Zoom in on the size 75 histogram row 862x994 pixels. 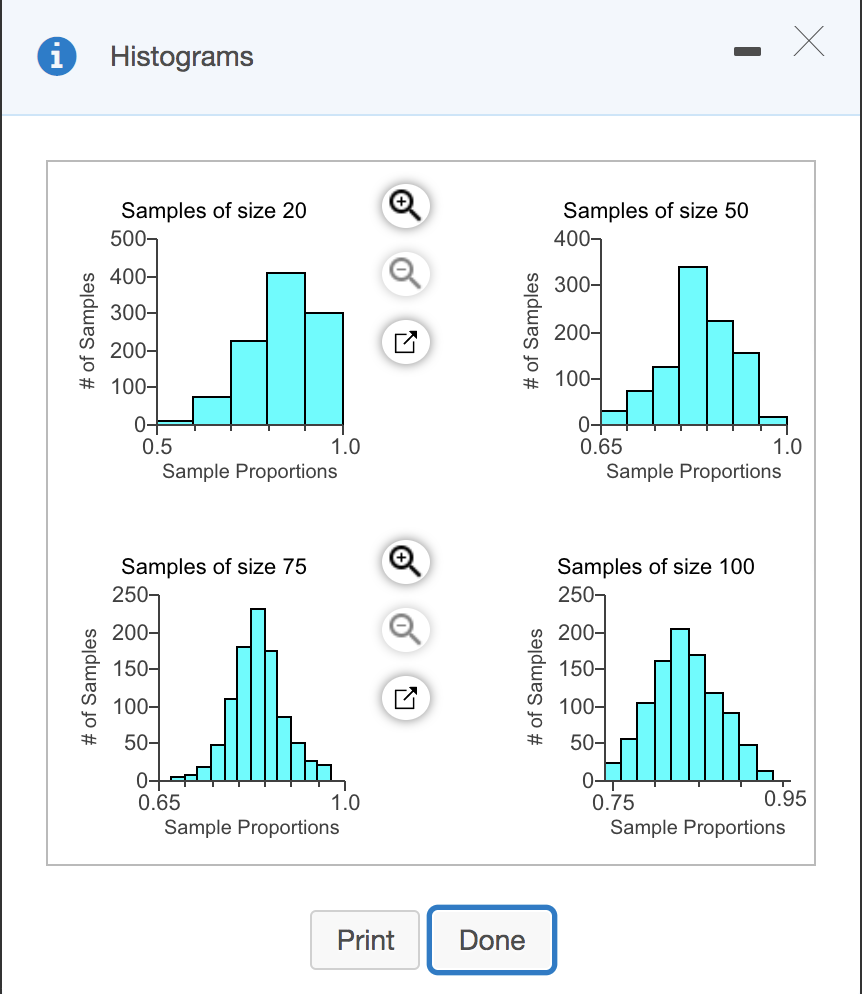404,562
